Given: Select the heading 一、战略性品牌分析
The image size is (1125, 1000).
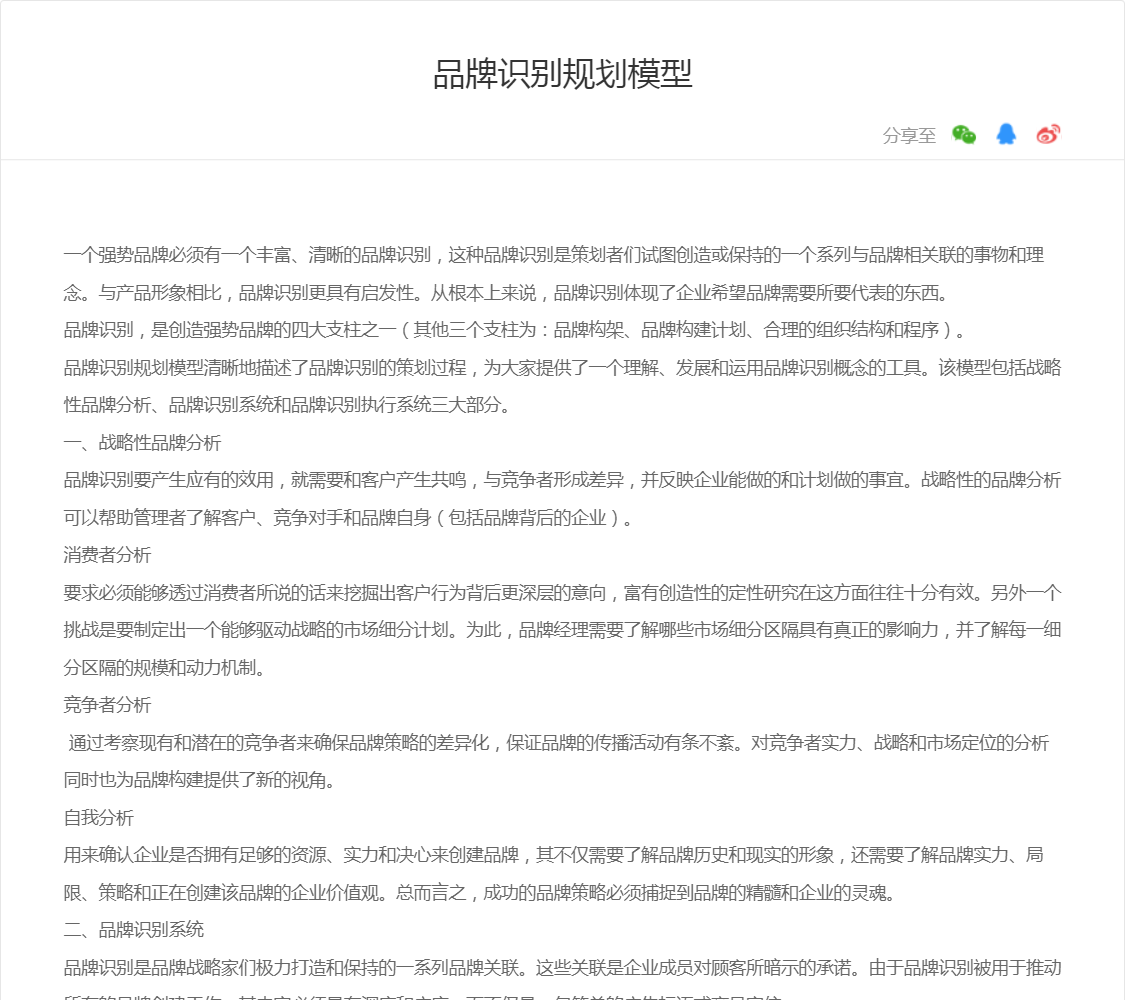Looking at the screenshot, I should [142, 442].
